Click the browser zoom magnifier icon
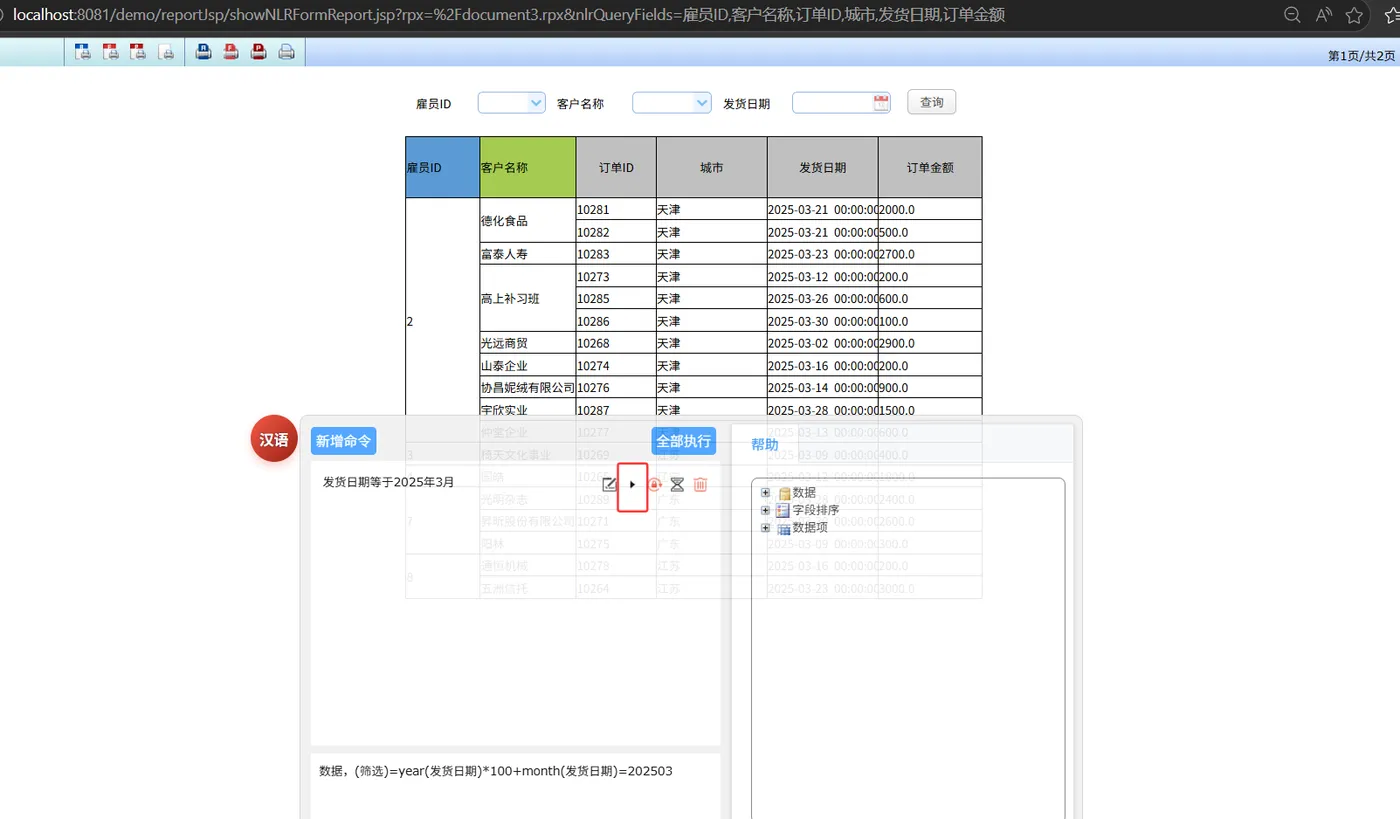The height and width of the screenshot is (819, 1400). click(1292, 15)
